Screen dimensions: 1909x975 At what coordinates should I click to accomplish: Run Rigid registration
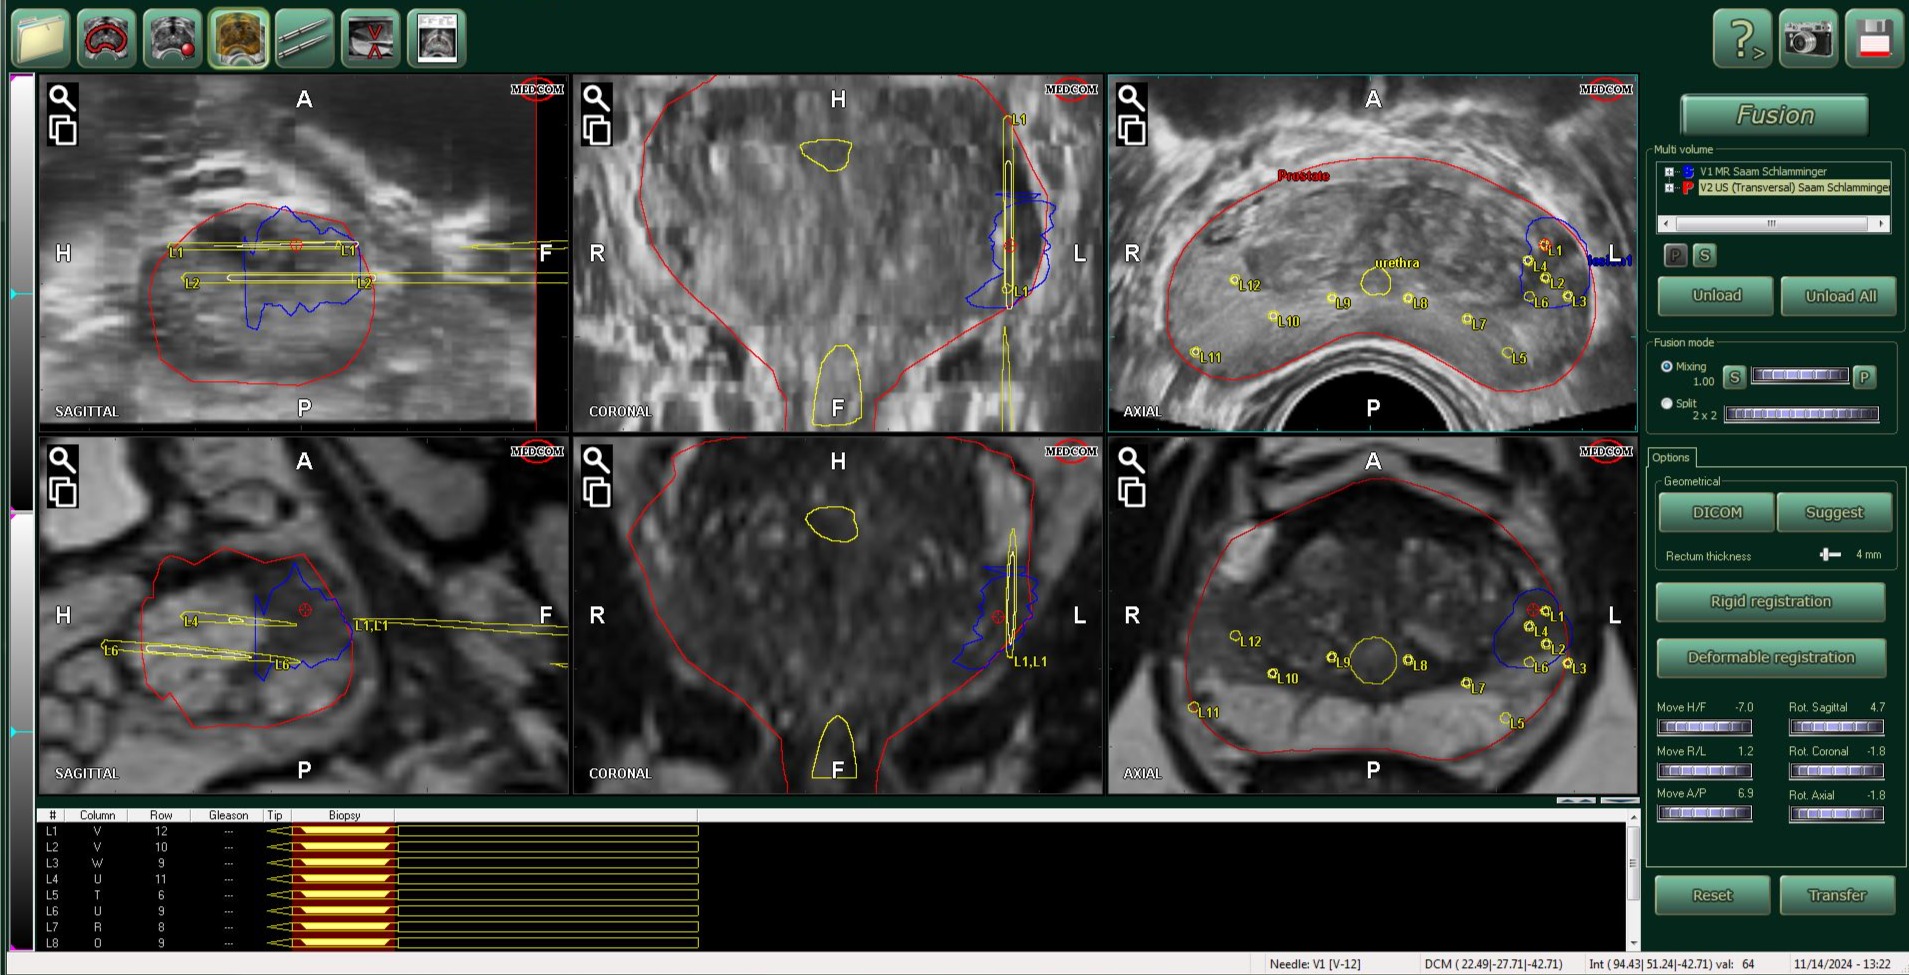point(1770,602)
